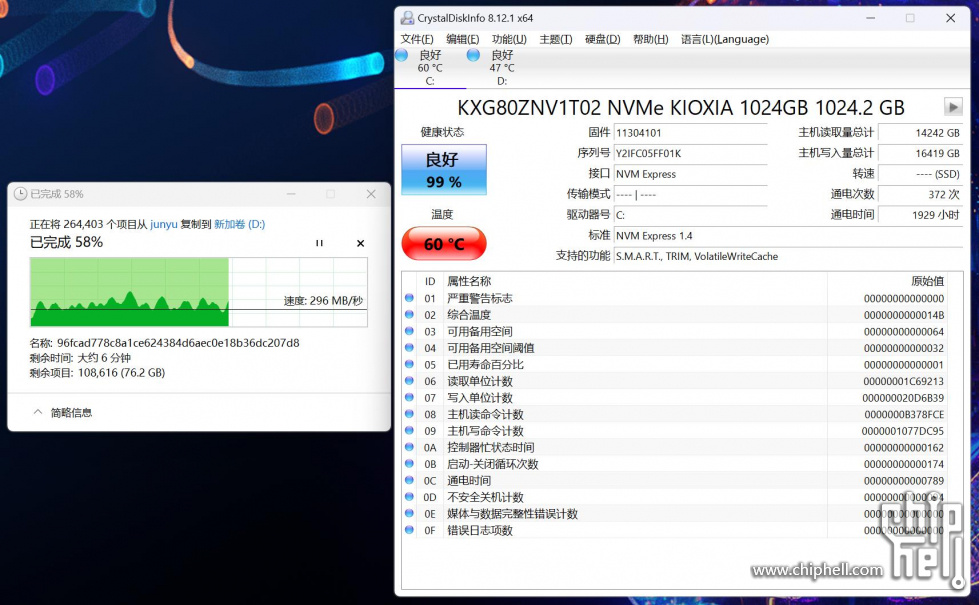The height and width of the screenshot is (605, 979).
Task: Select the C: drive tab at 60 °C
Action: pyautogui.click(x=430, y=67)
